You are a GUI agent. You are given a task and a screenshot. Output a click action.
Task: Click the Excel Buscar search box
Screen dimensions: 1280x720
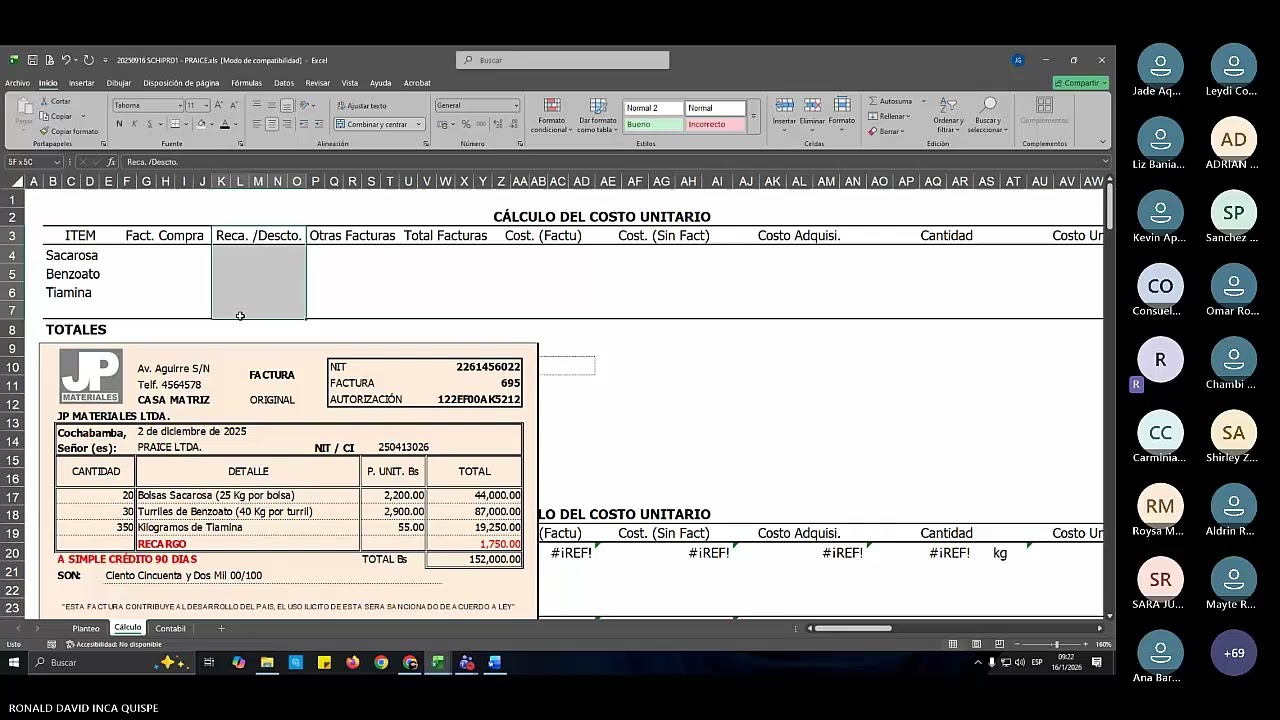click(563, 60)
